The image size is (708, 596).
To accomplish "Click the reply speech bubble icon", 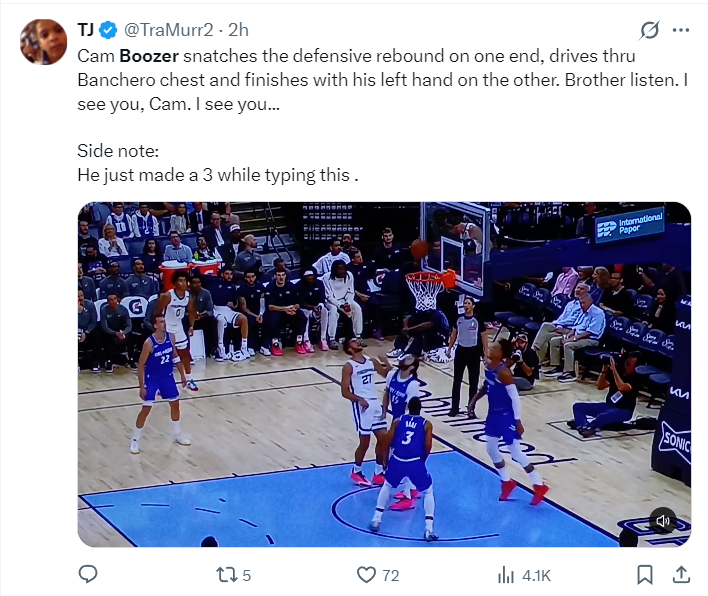I will (88, 575).
